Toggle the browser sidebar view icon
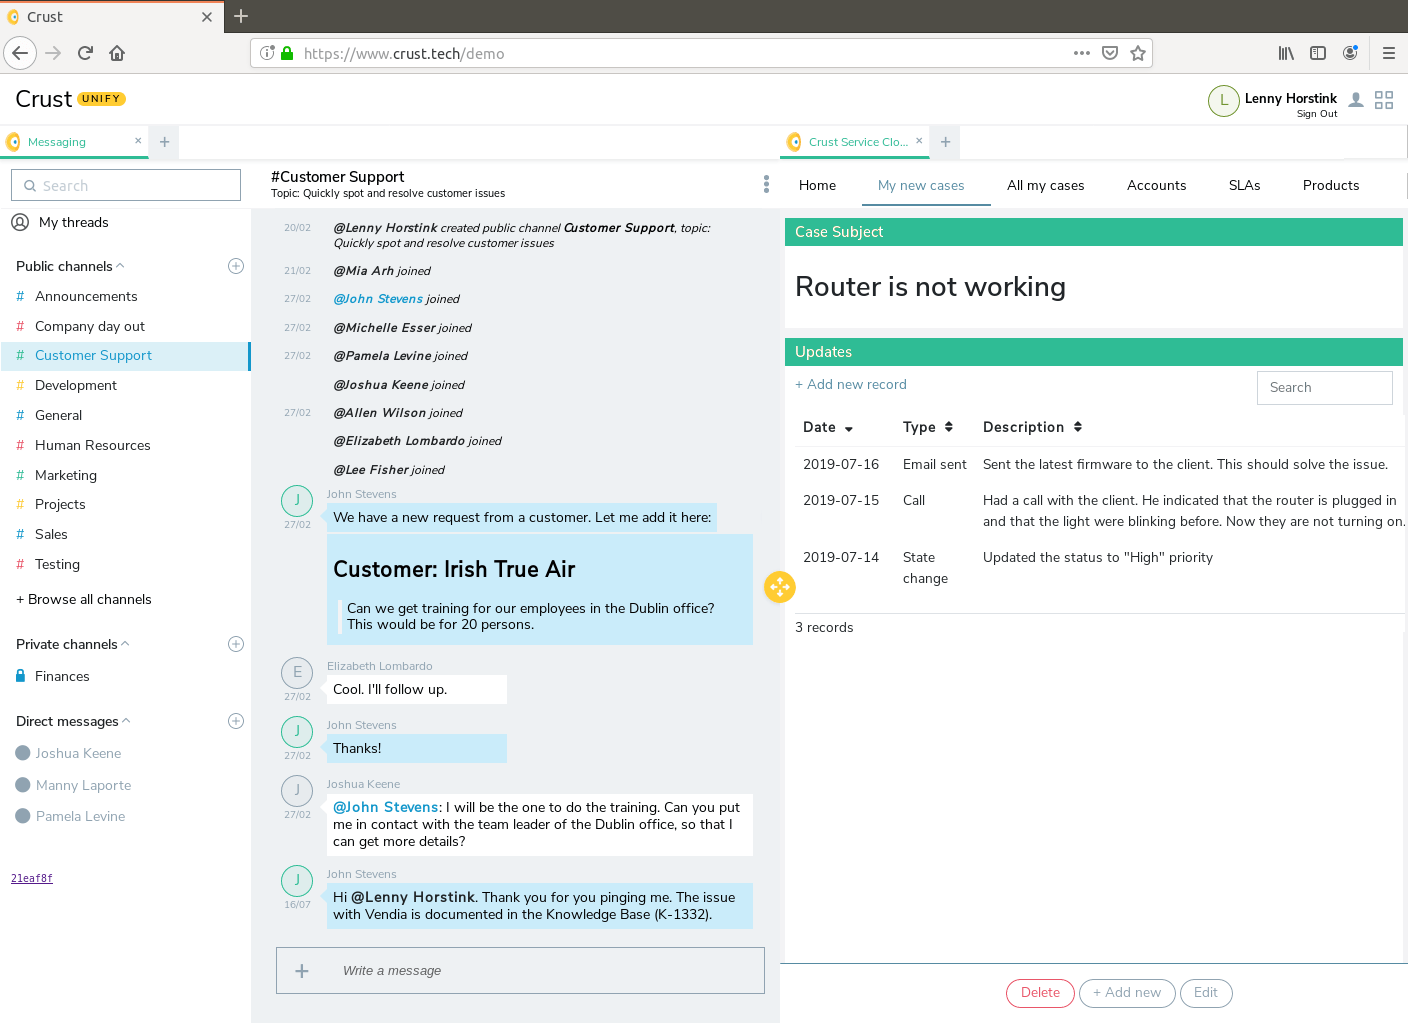Screen dimensions: 1408x1023 click(x=1318, y=53)
